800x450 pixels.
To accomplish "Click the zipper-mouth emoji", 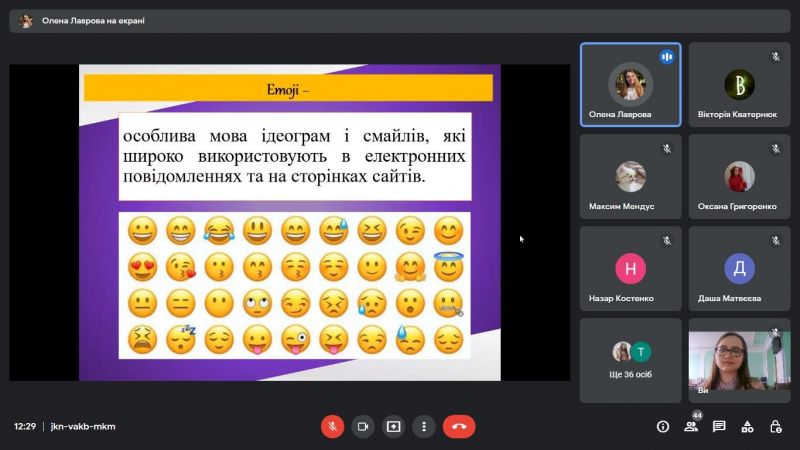I will pos(448,303).
